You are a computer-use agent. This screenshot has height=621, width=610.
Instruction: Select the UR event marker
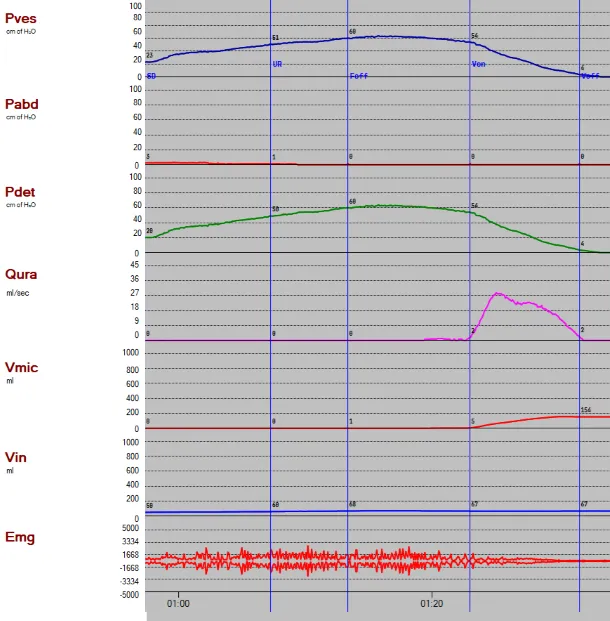pyautogui.click(x=277, y=64)
